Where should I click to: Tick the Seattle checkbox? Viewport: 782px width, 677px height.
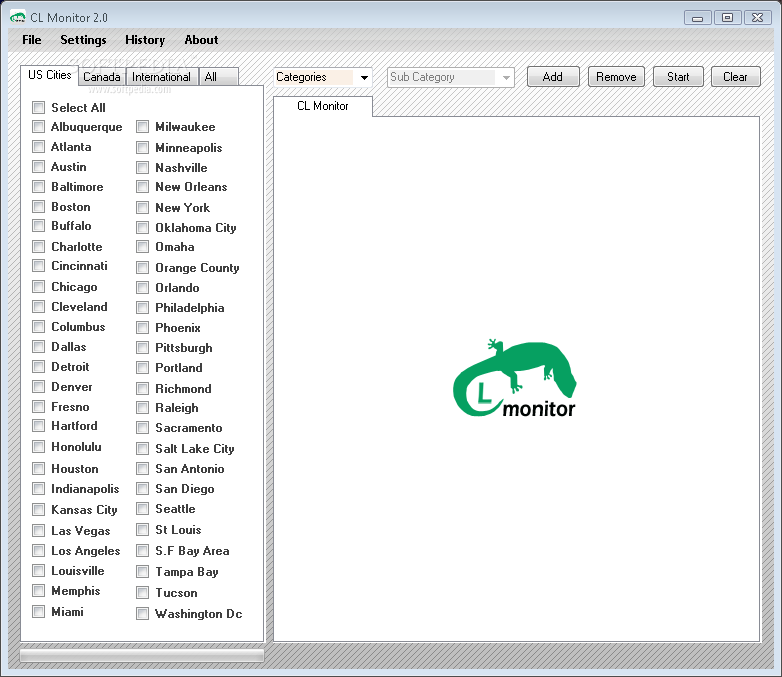click(x=143, y=509)
